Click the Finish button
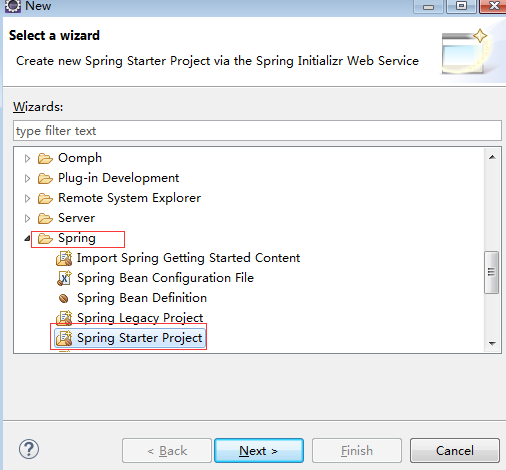Screen dimensions: 506x470 point(357,451)
